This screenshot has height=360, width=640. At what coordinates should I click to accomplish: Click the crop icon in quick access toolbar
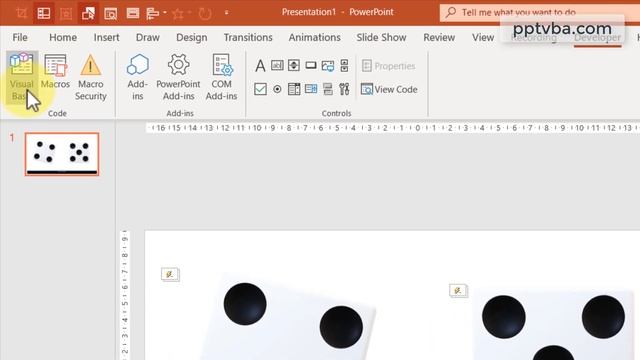22,13
